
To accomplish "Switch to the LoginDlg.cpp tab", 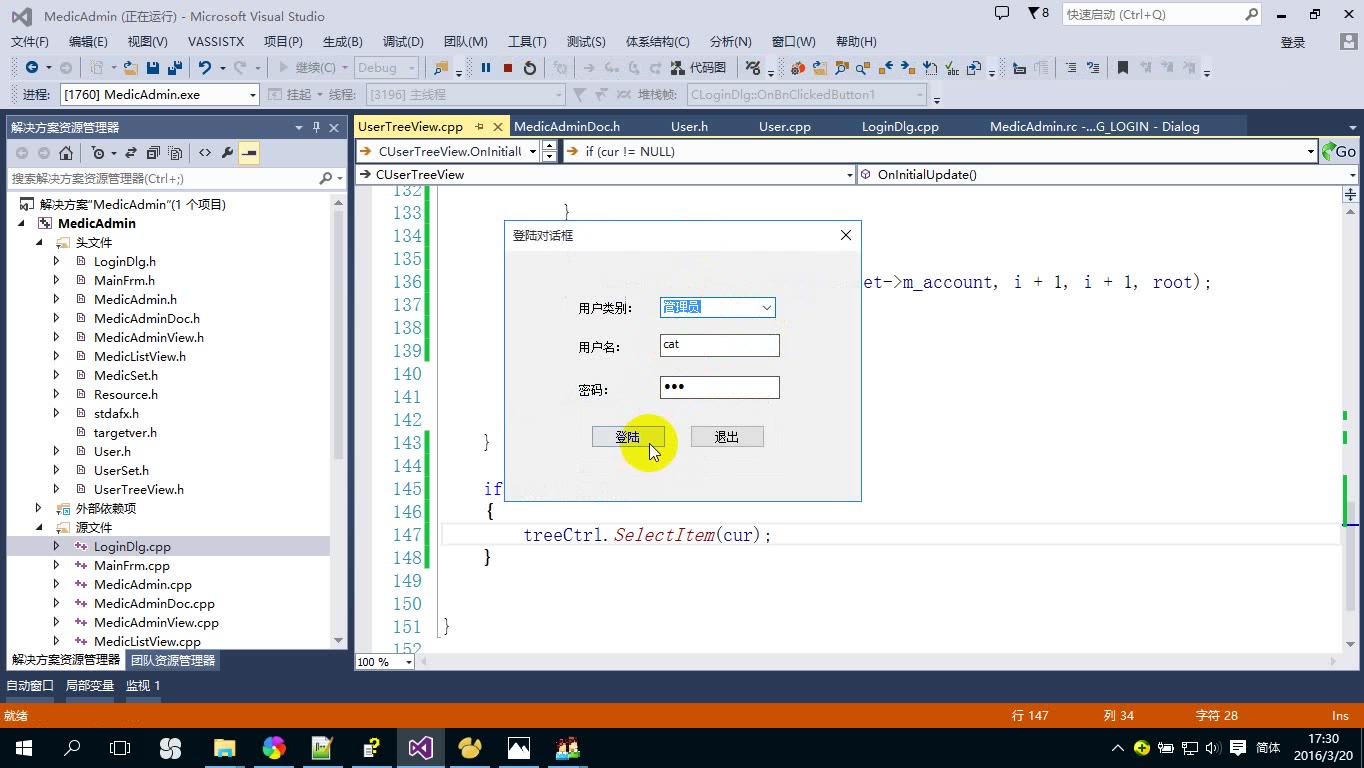I will [900, 126].
